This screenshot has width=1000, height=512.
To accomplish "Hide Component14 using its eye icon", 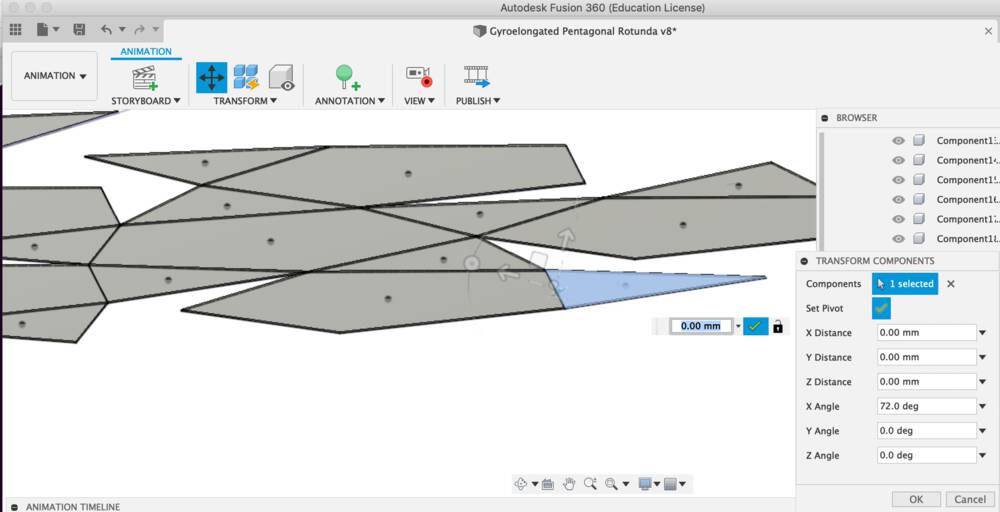I will [x=899, y=160].
